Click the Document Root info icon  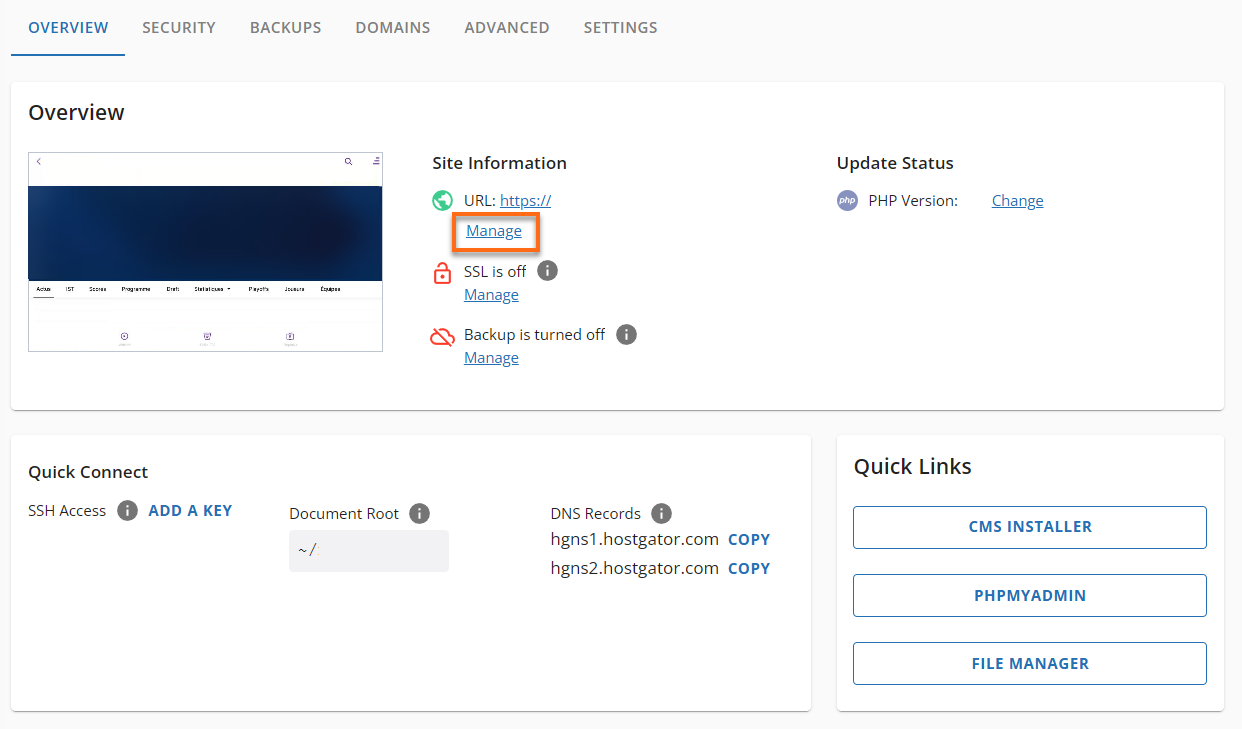click(418, 513)
